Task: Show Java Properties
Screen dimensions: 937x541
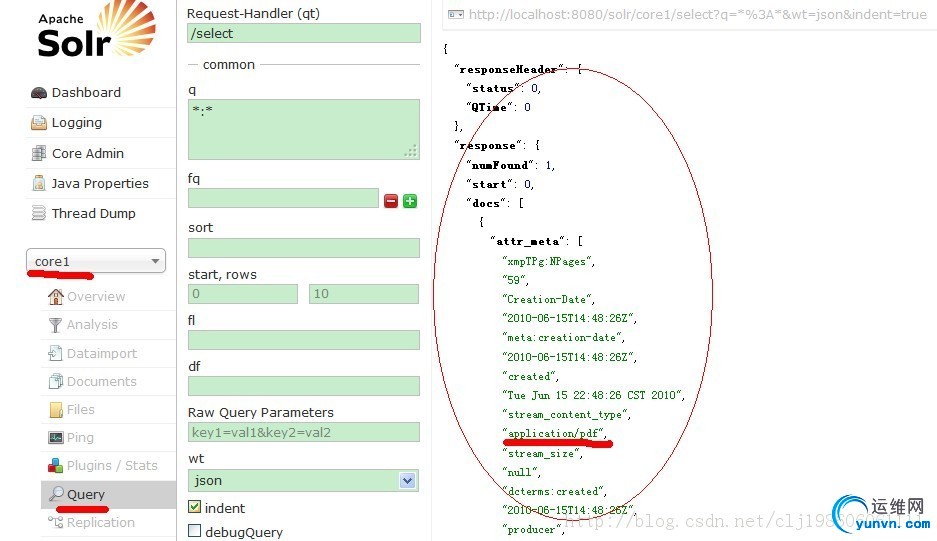Action: tap(100, 184)
